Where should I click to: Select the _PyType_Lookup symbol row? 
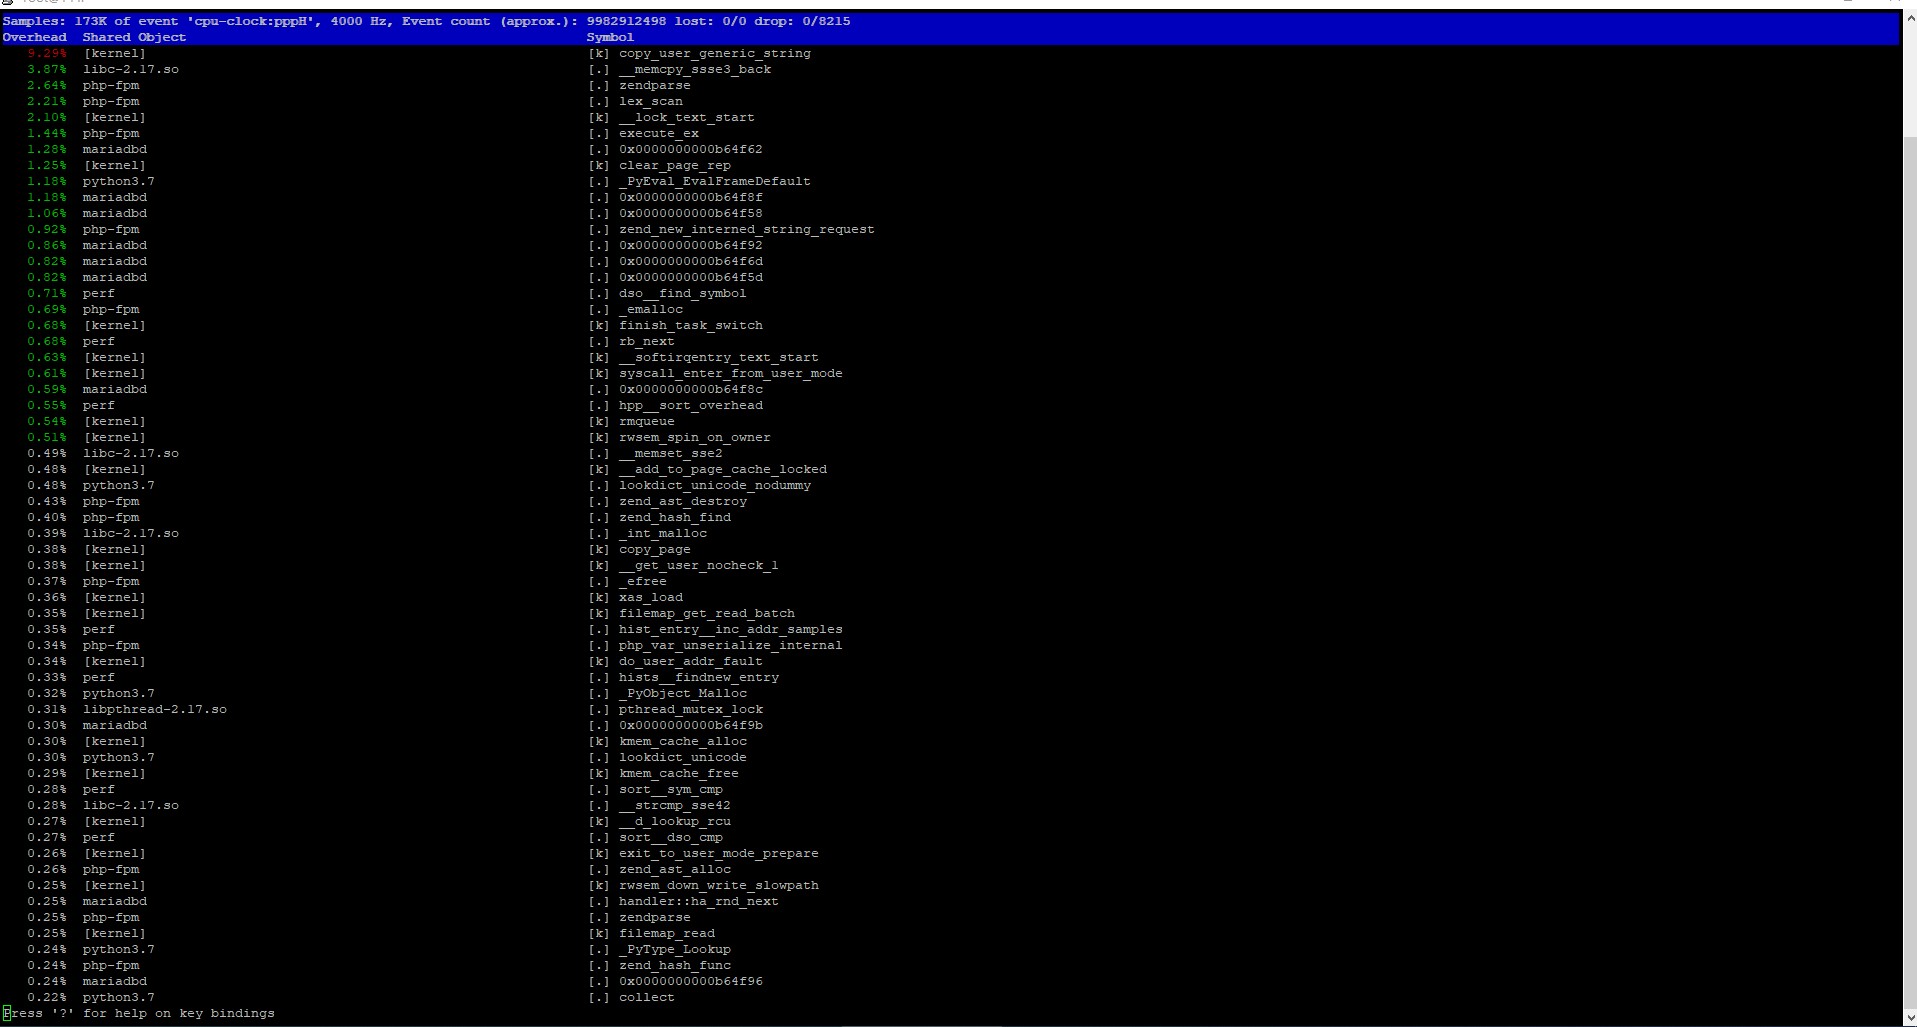pos(675,949)
